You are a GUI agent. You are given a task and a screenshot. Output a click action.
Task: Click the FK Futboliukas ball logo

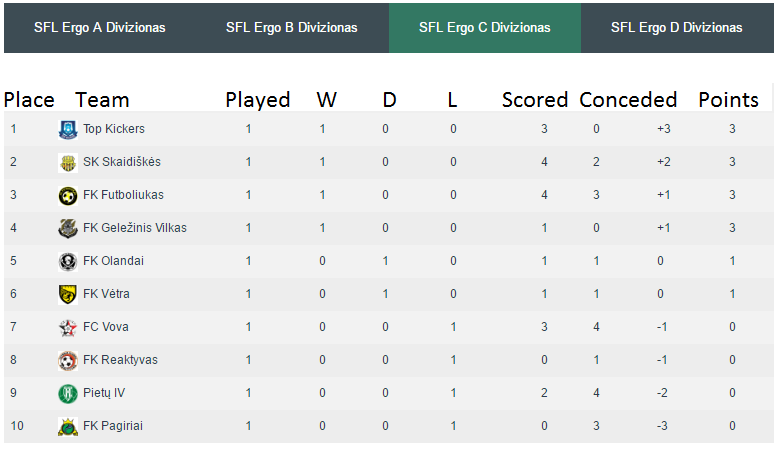click(x=68, y=196)
